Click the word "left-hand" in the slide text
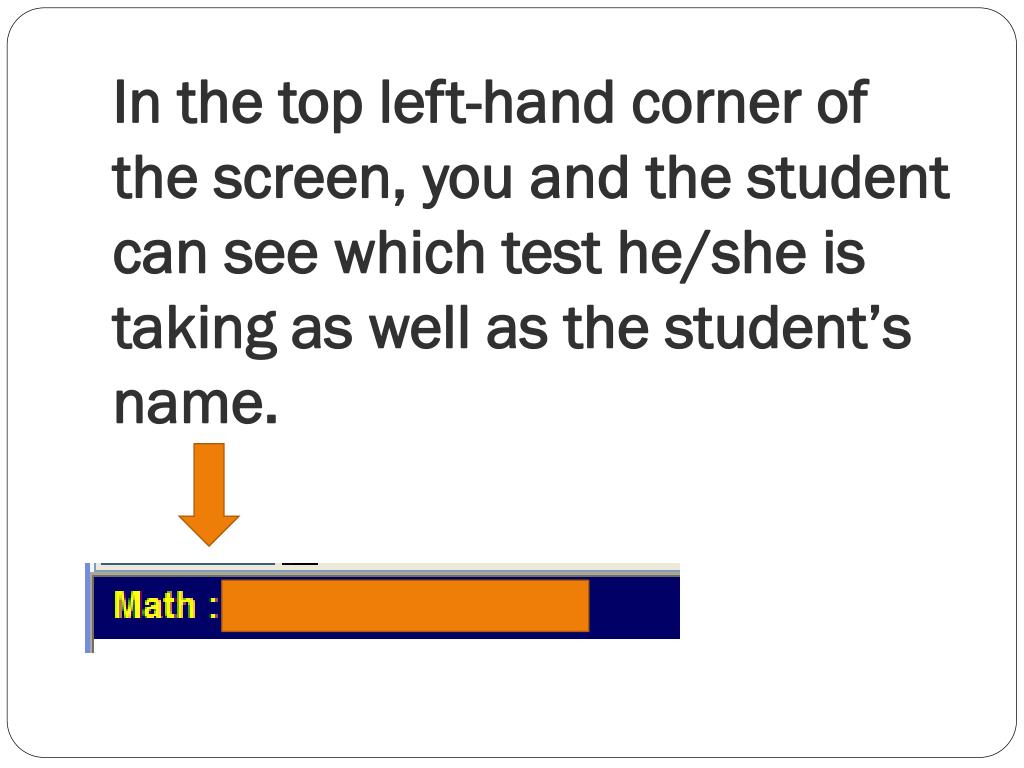 (498, 103)
